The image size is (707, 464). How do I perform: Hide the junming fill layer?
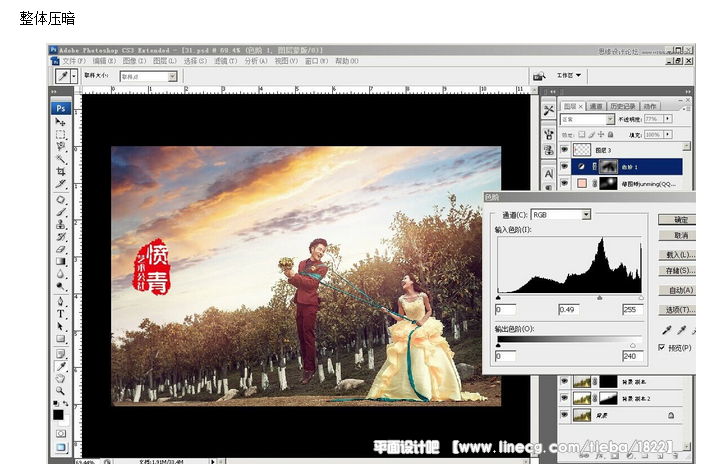pyautogui.click(x=564, y=183)
